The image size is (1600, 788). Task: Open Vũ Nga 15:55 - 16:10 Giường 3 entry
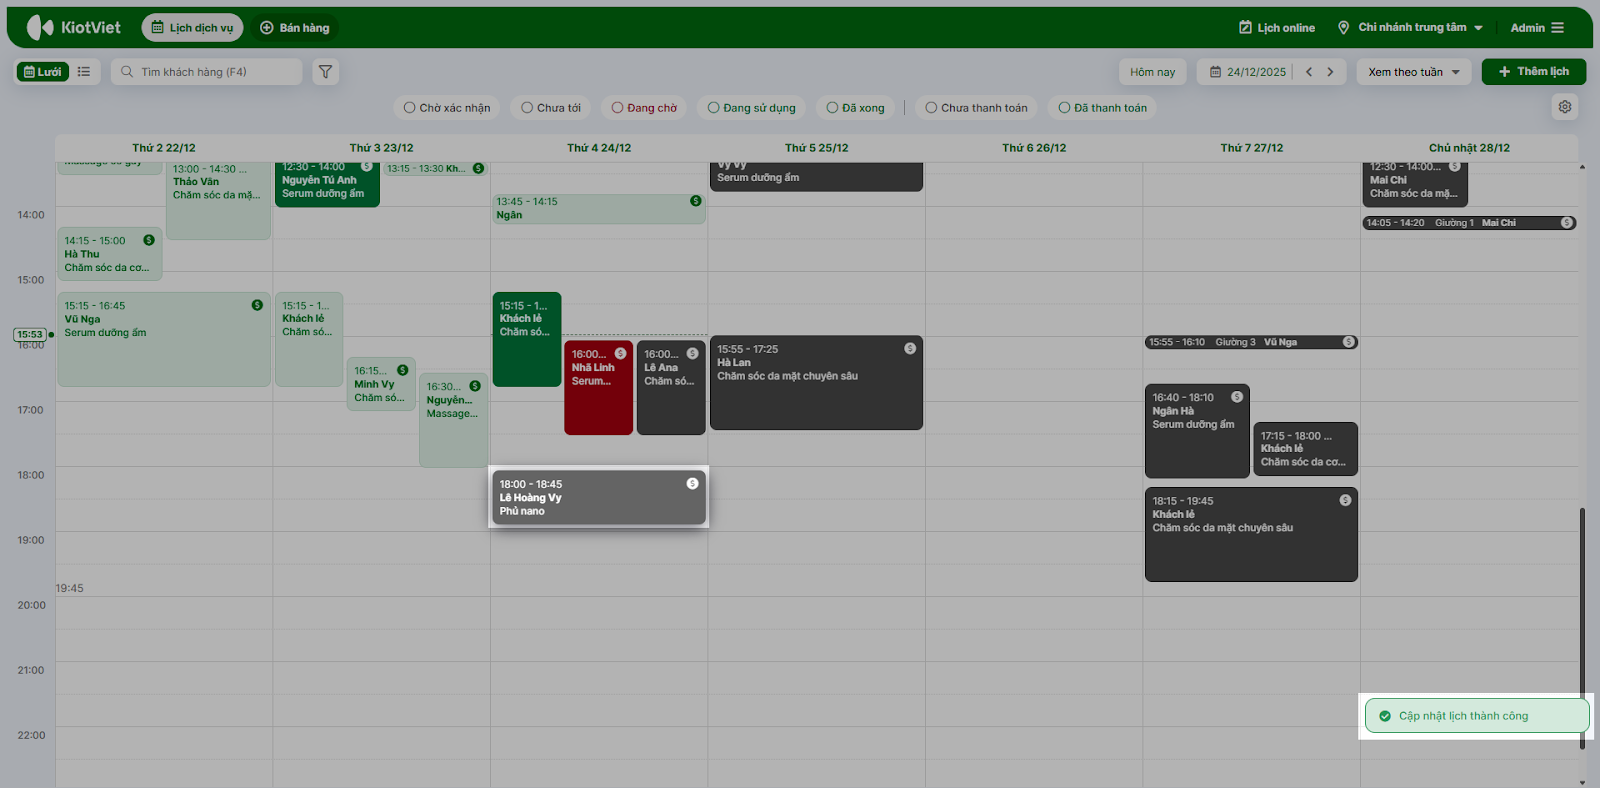(x=1251, y=342)
